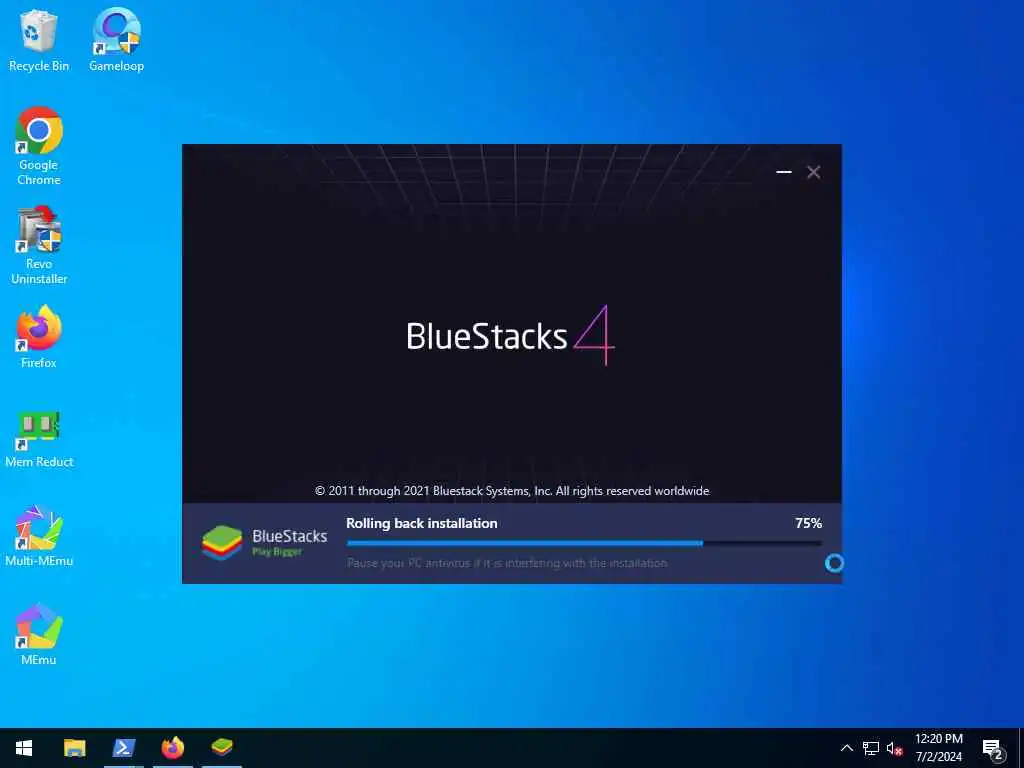The image size is (1024, 768).
Task: Select the Mem Reduct desktop icon
Action: click(x=39, y=439)
